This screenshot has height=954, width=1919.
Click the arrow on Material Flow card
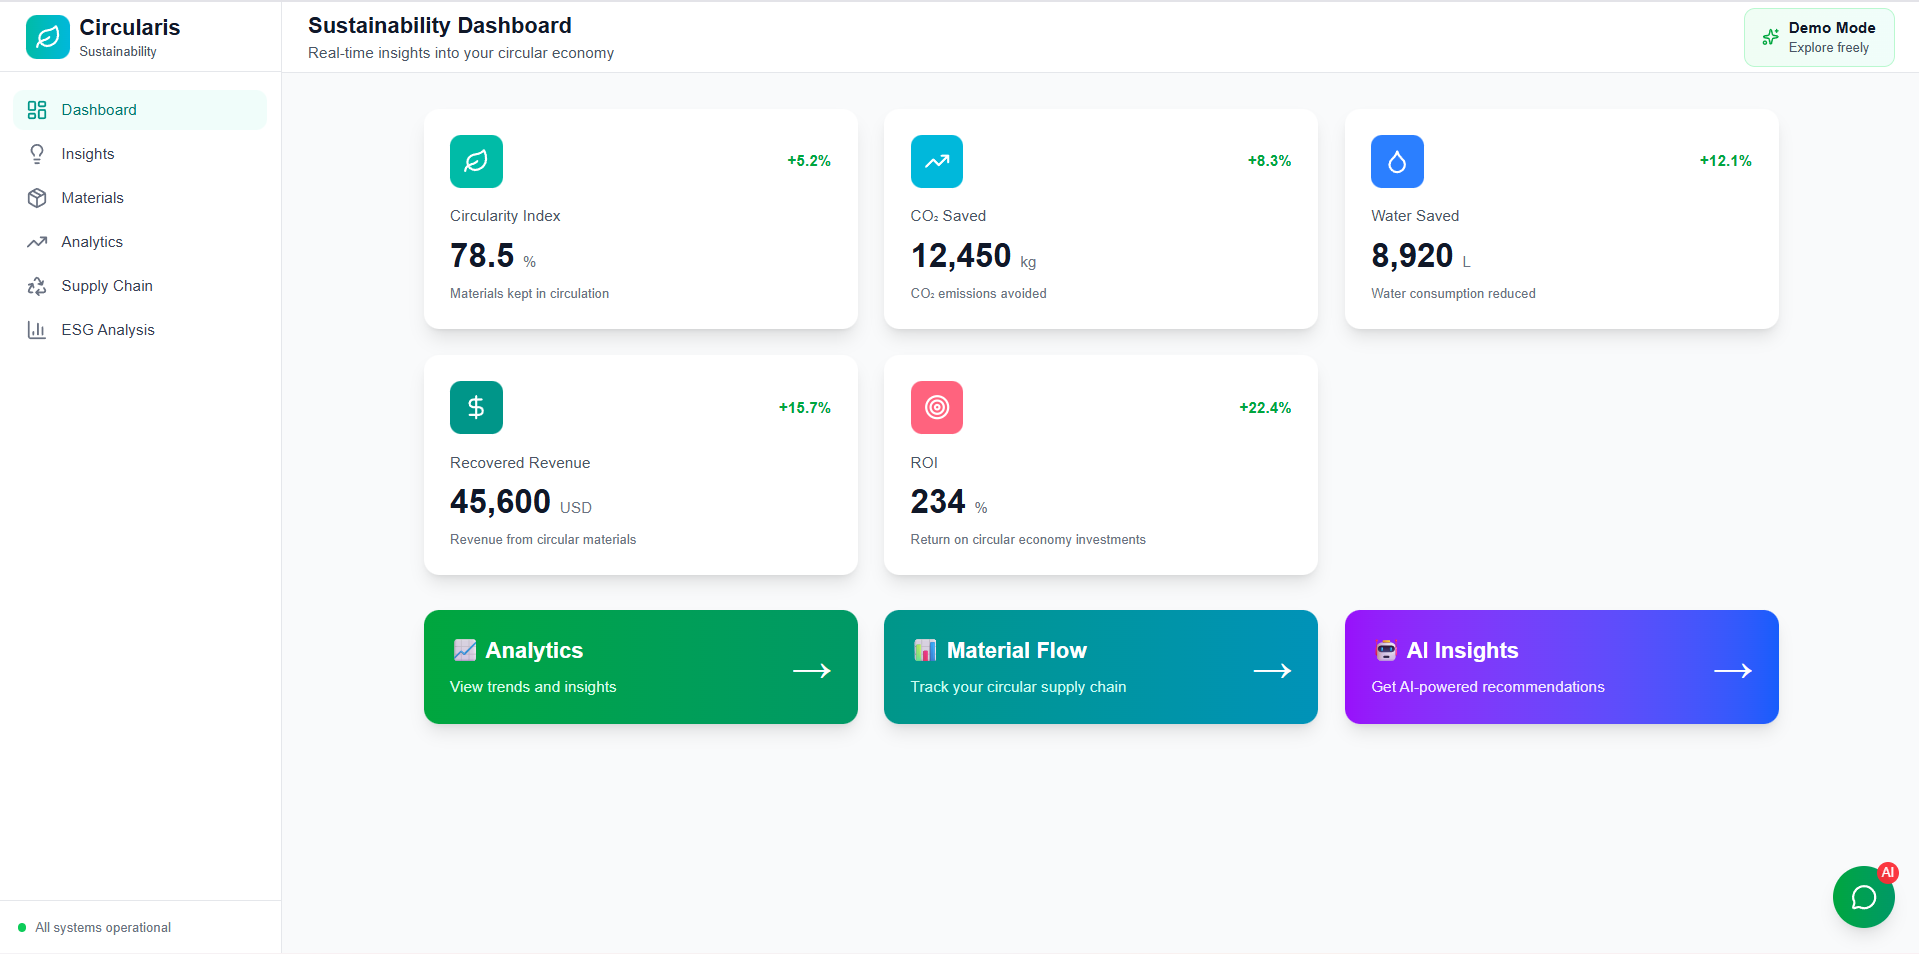point(1272,671)
